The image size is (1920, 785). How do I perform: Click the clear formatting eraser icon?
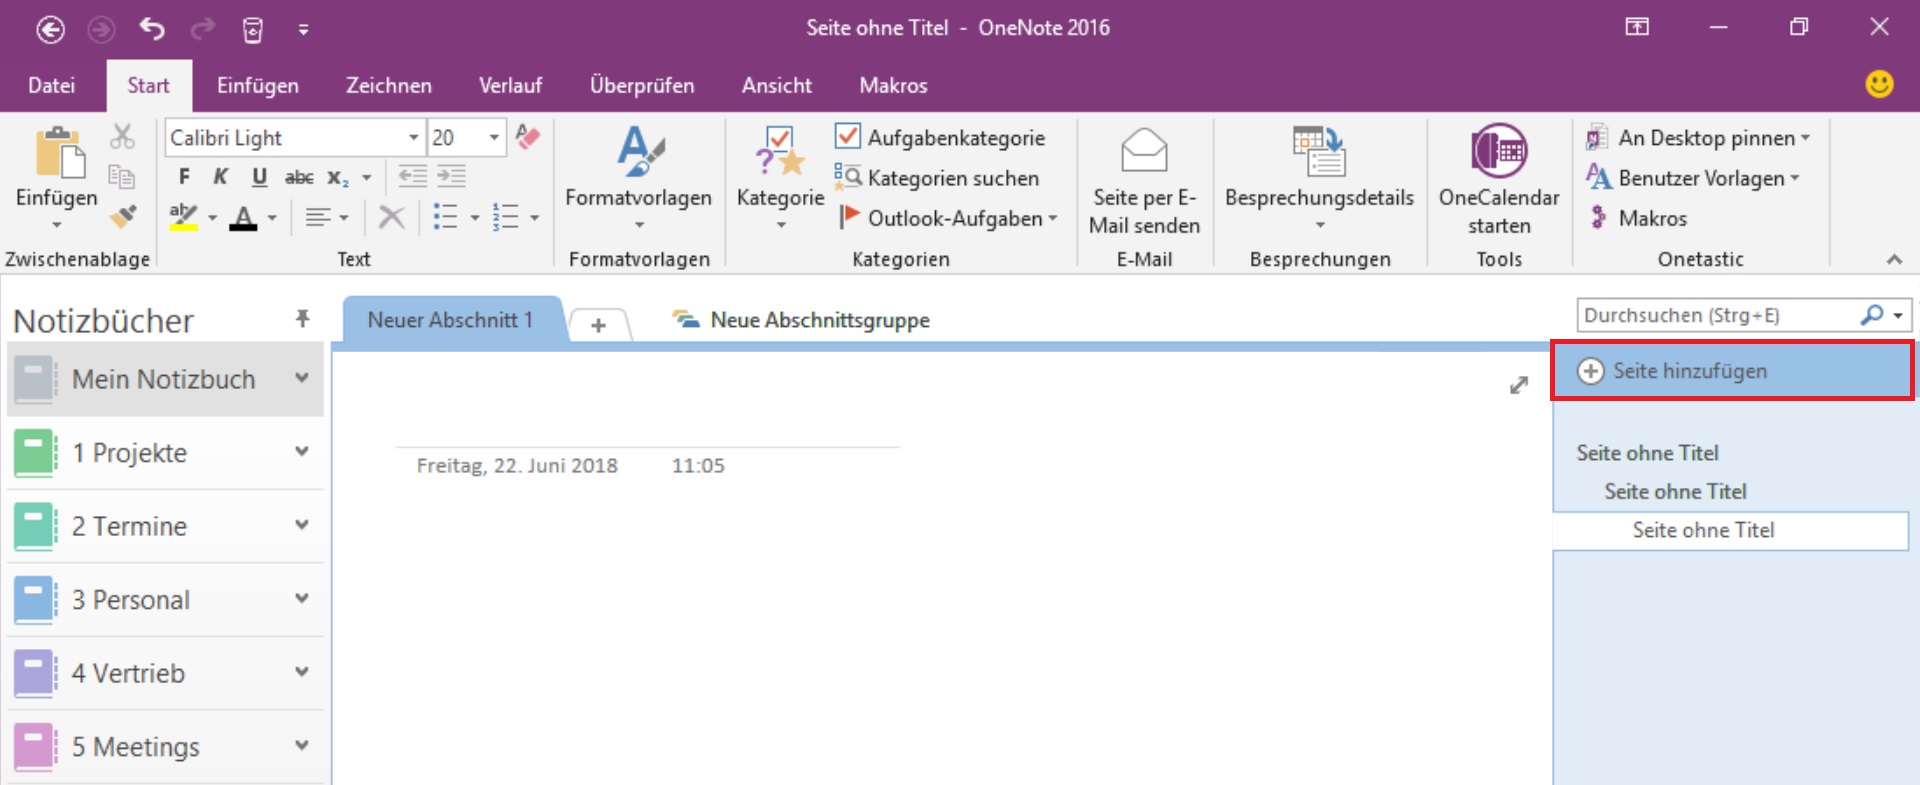coord(528,137)
